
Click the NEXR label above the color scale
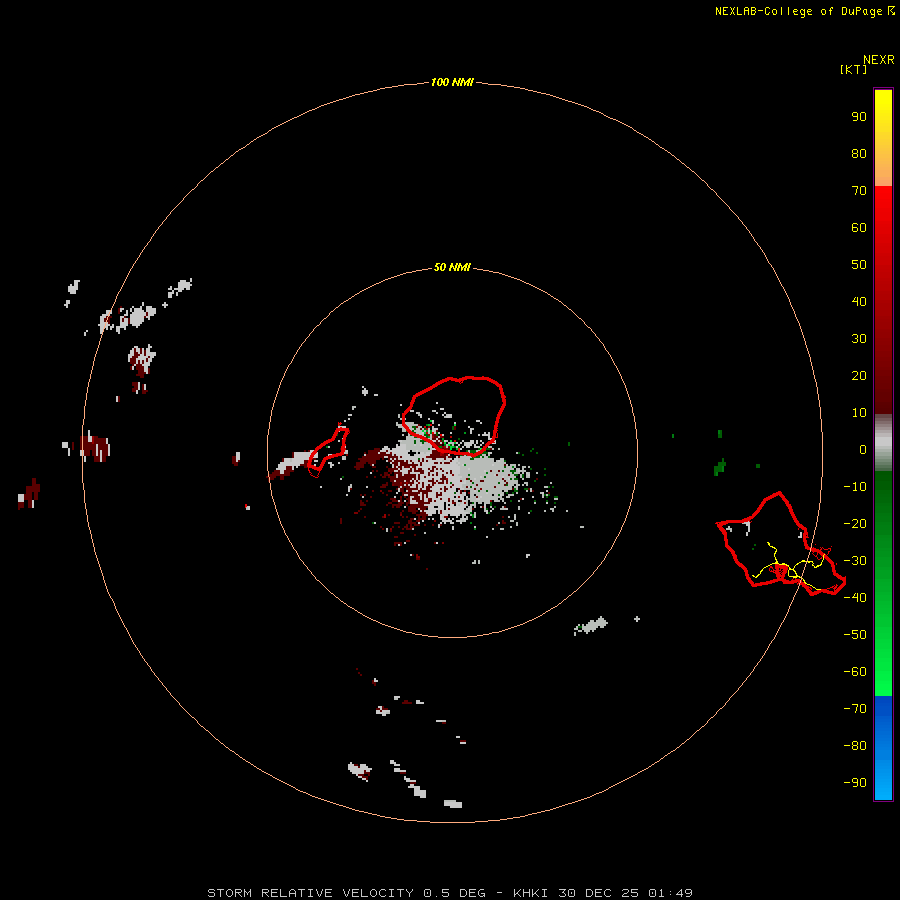click(x=879, y=60)
